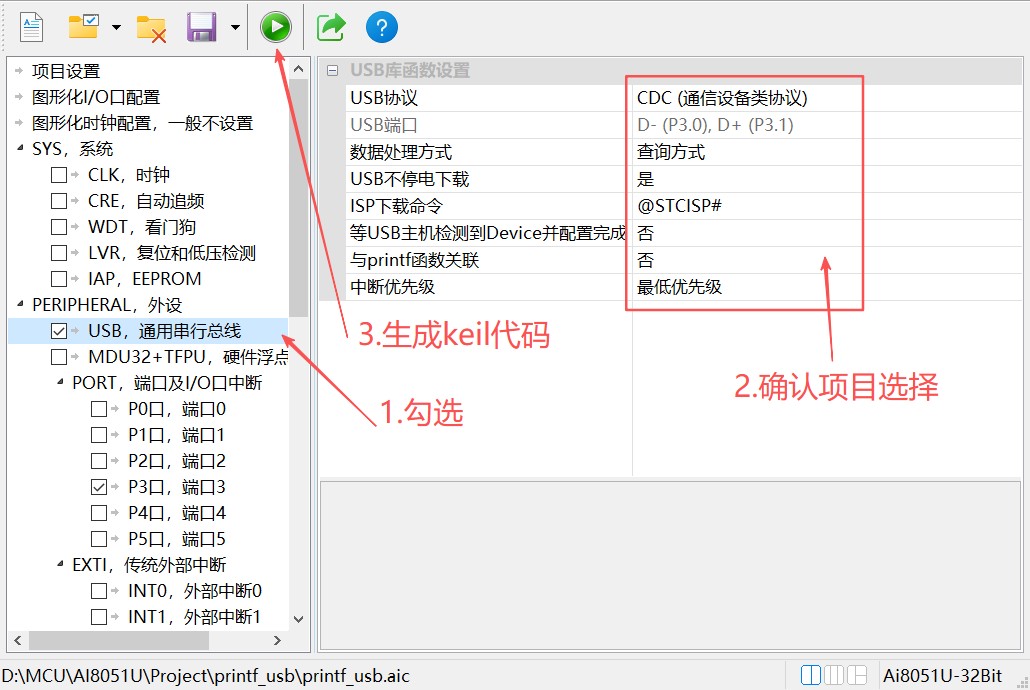Screen dimensions: 1030x690
Task: Uncheck the P3口 端口3 checkbox
Action: coord(100,486)
